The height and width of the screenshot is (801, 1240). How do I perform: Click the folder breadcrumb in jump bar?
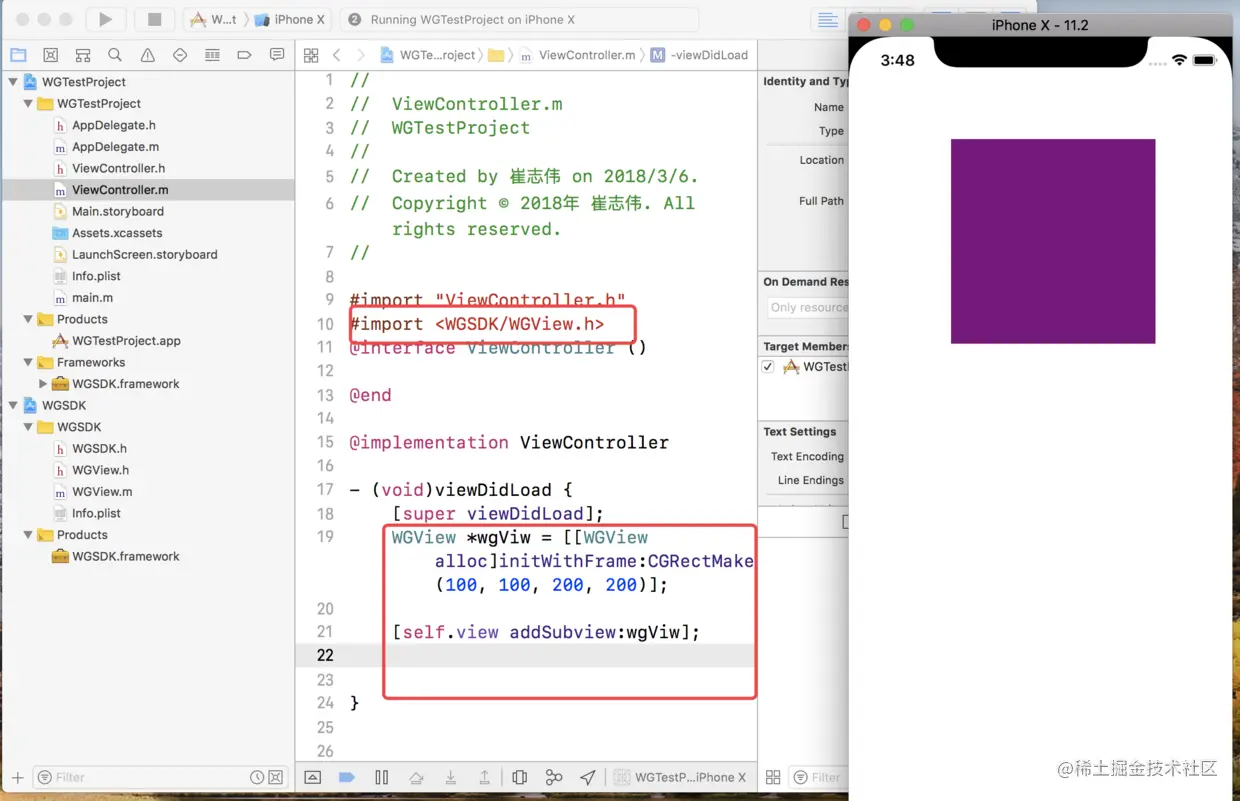pos(496,55)
